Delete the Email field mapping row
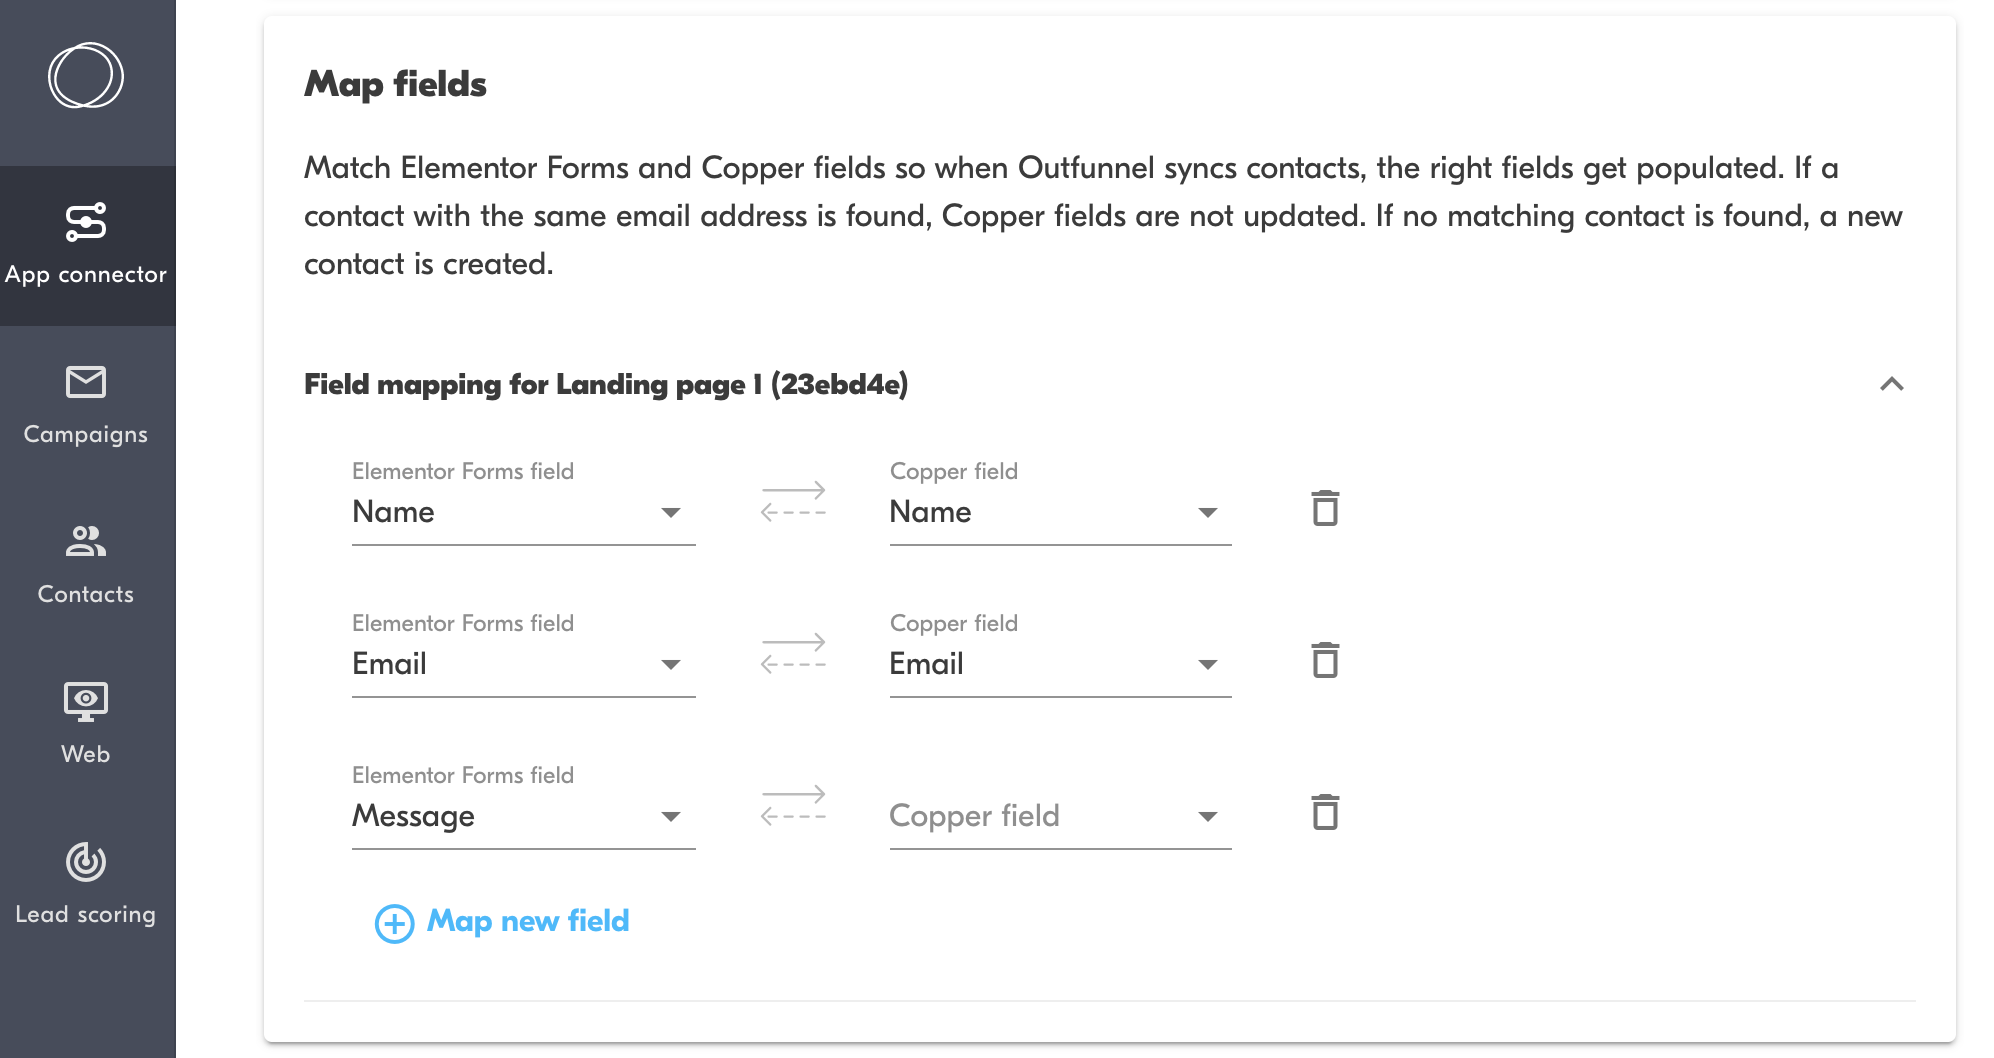This screenshot has height=1058, width=1994. click(1325, 661)
